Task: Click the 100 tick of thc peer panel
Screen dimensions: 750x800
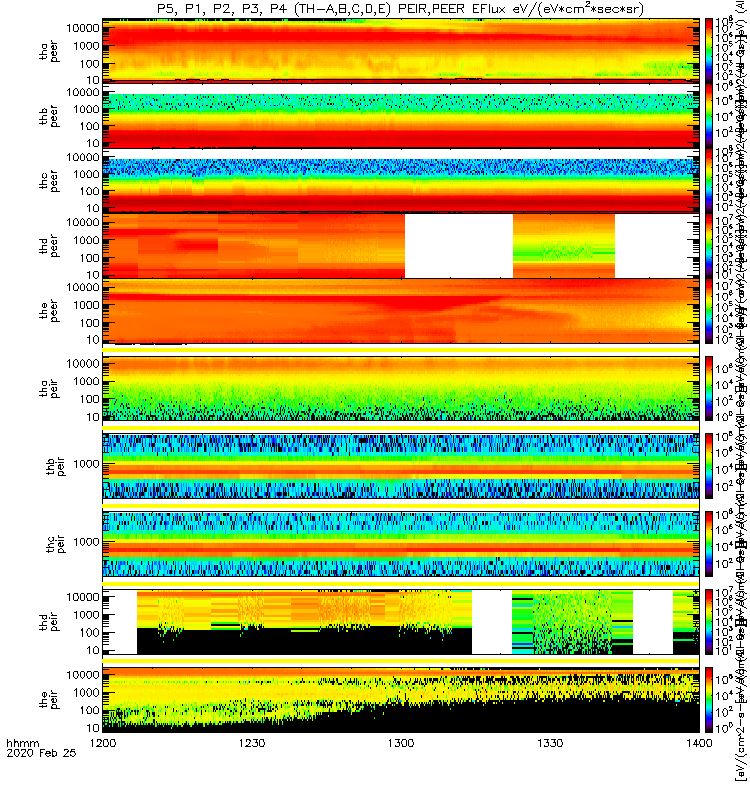Action: pos(89,191)
